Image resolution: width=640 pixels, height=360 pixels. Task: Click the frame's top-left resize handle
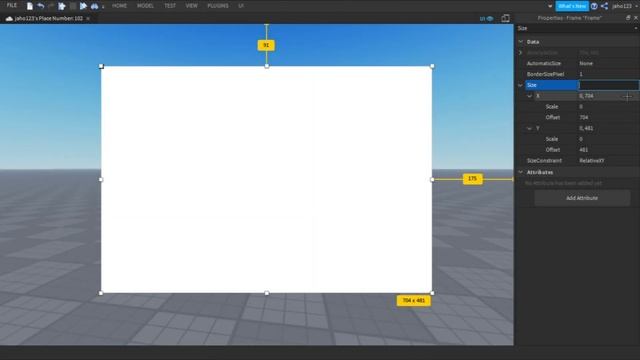pos(101,66)
